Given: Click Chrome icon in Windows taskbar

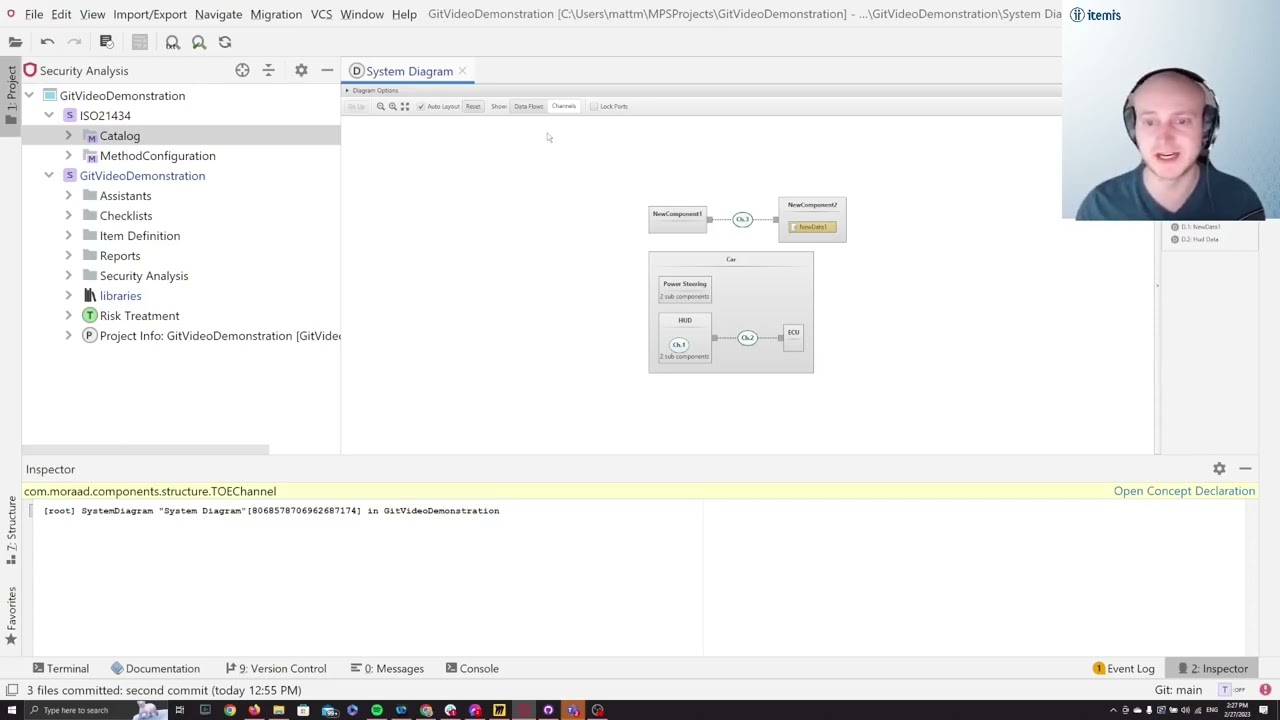Looking at the screenshot, I should click(x=230, y=710).
